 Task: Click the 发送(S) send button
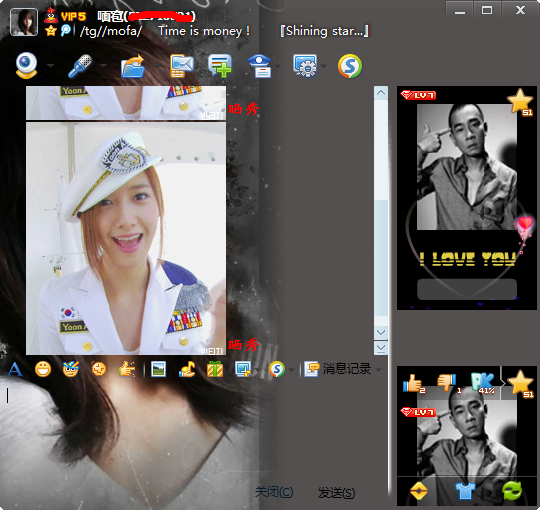pyautogui.click(x=336, y=492)
